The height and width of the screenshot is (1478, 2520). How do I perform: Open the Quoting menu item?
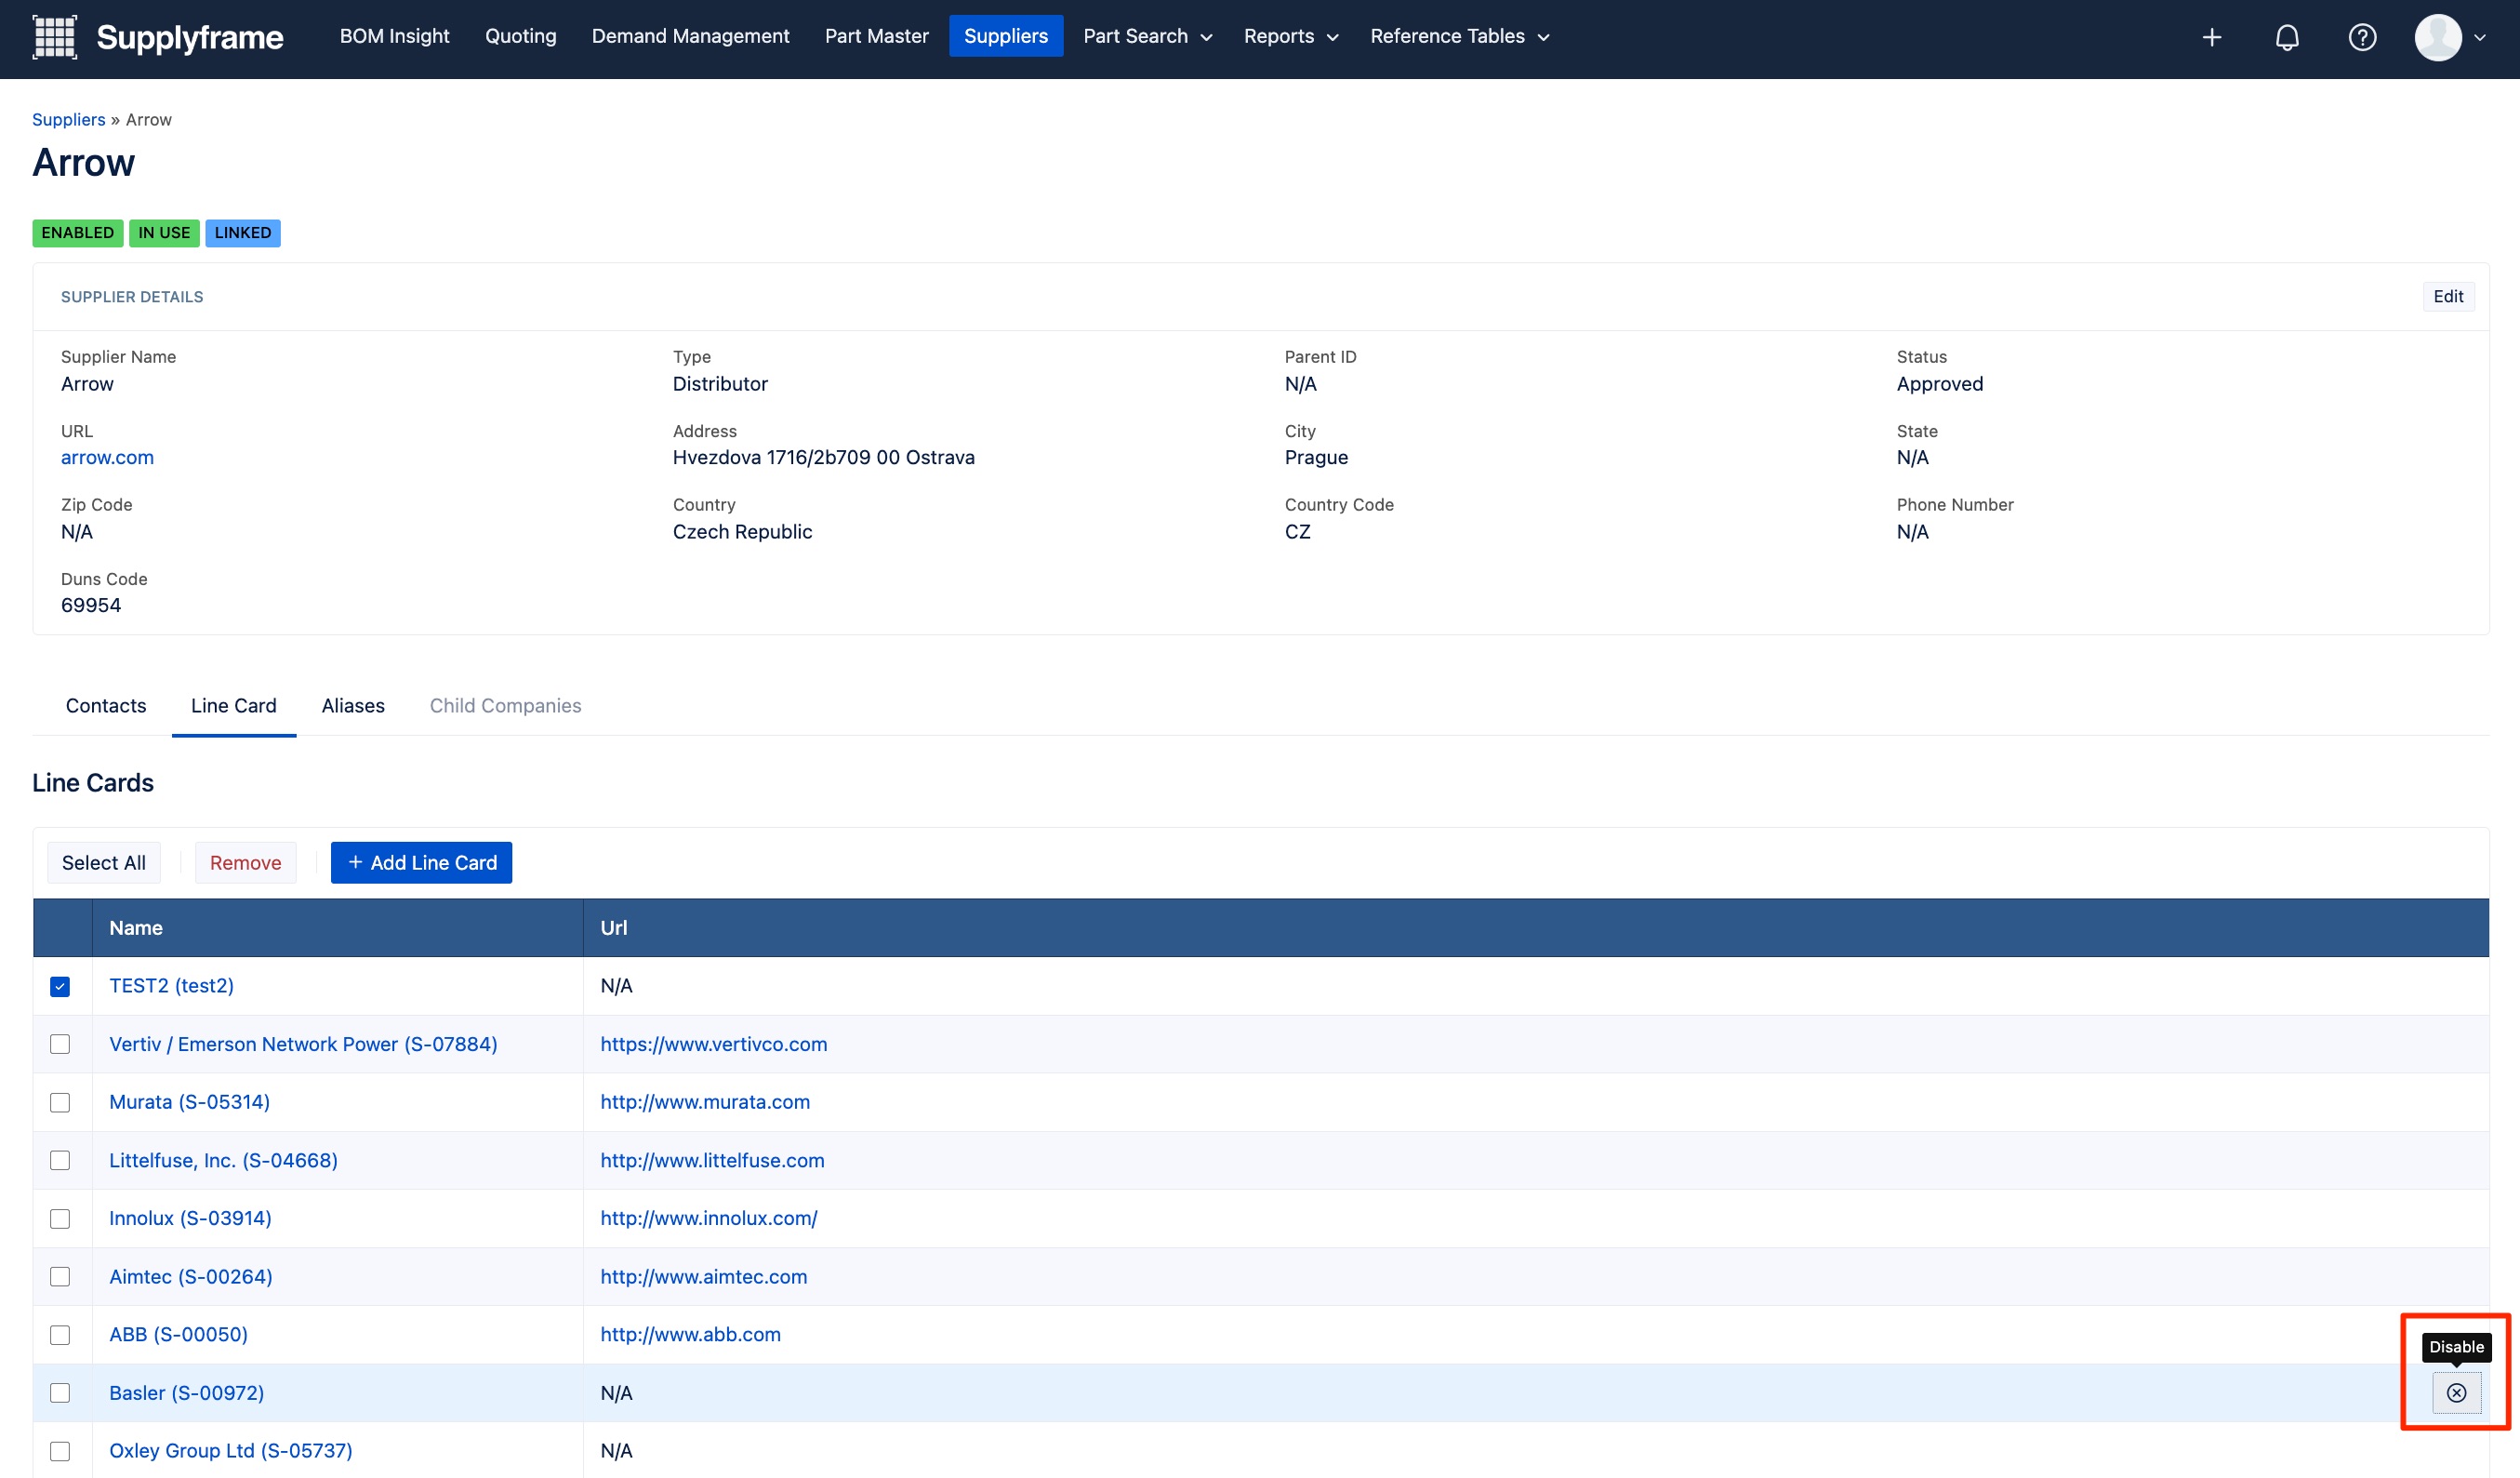520,36
